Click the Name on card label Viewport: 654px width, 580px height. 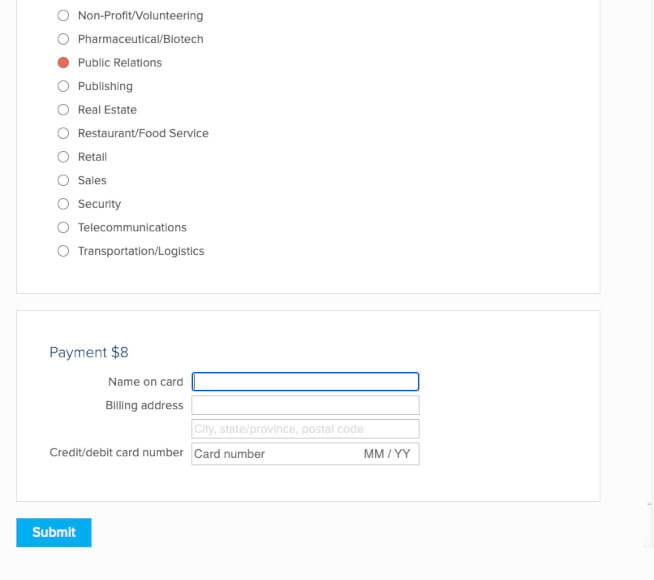coord(146,382)
